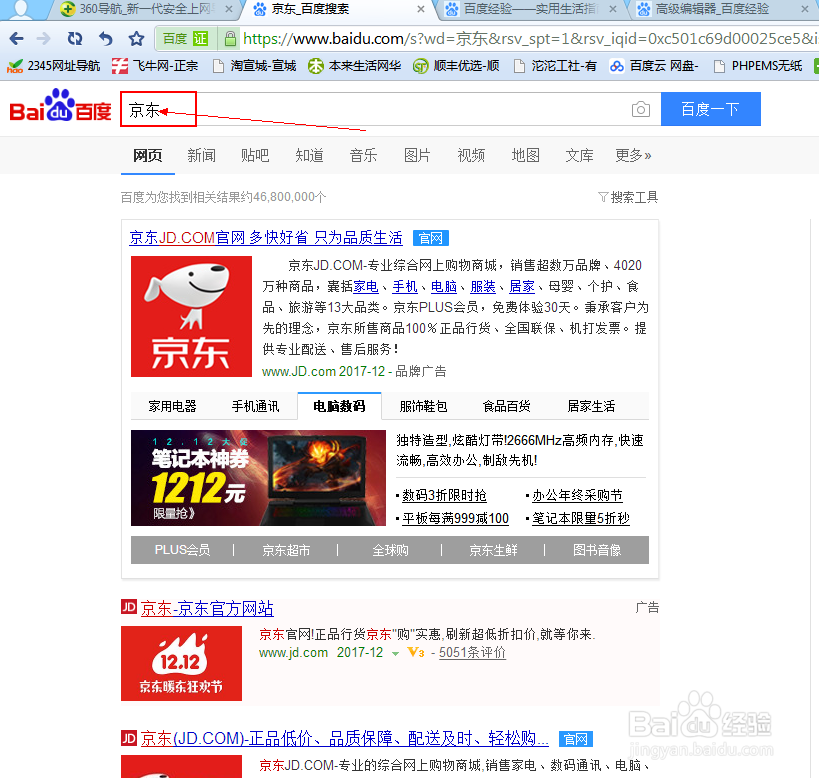Select 电脑数码 category tab
819x778 pixels.
click(x=340, y=406)
